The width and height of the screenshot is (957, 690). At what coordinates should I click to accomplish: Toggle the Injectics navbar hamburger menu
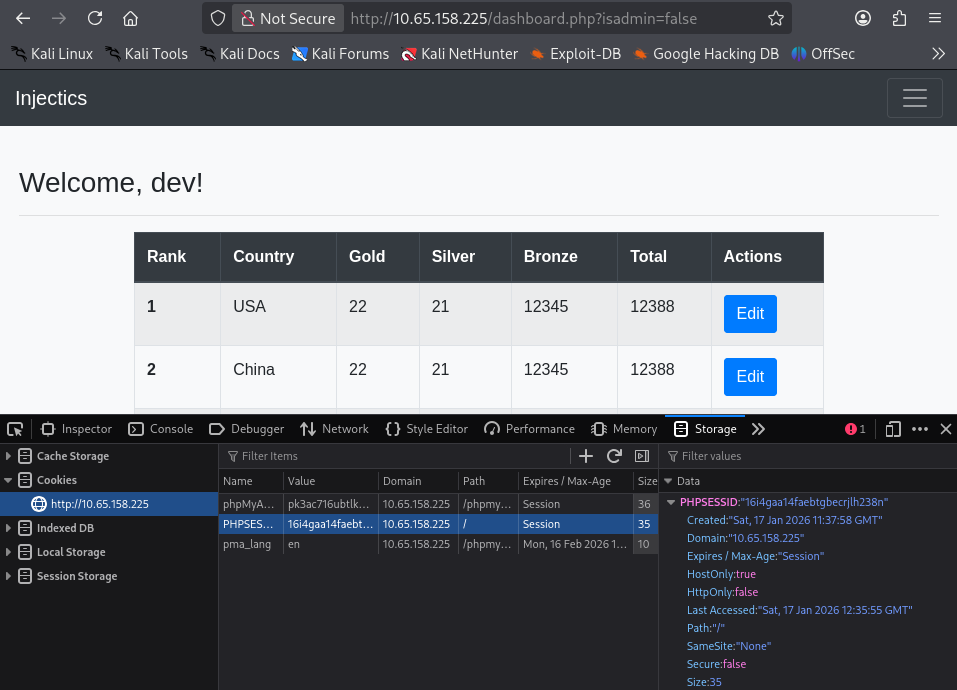pos(914,98)
